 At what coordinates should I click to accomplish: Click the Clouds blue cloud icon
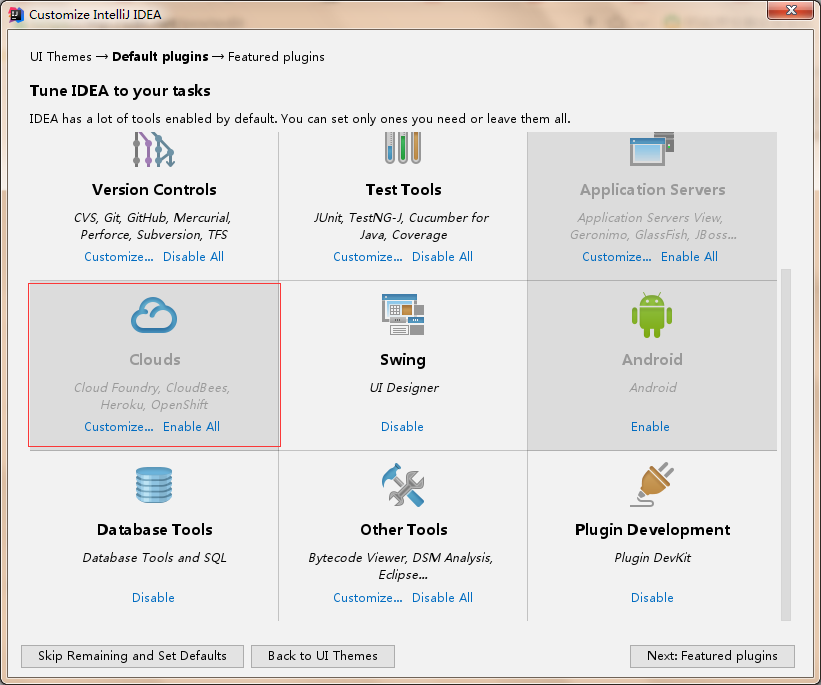click(154, 315)
